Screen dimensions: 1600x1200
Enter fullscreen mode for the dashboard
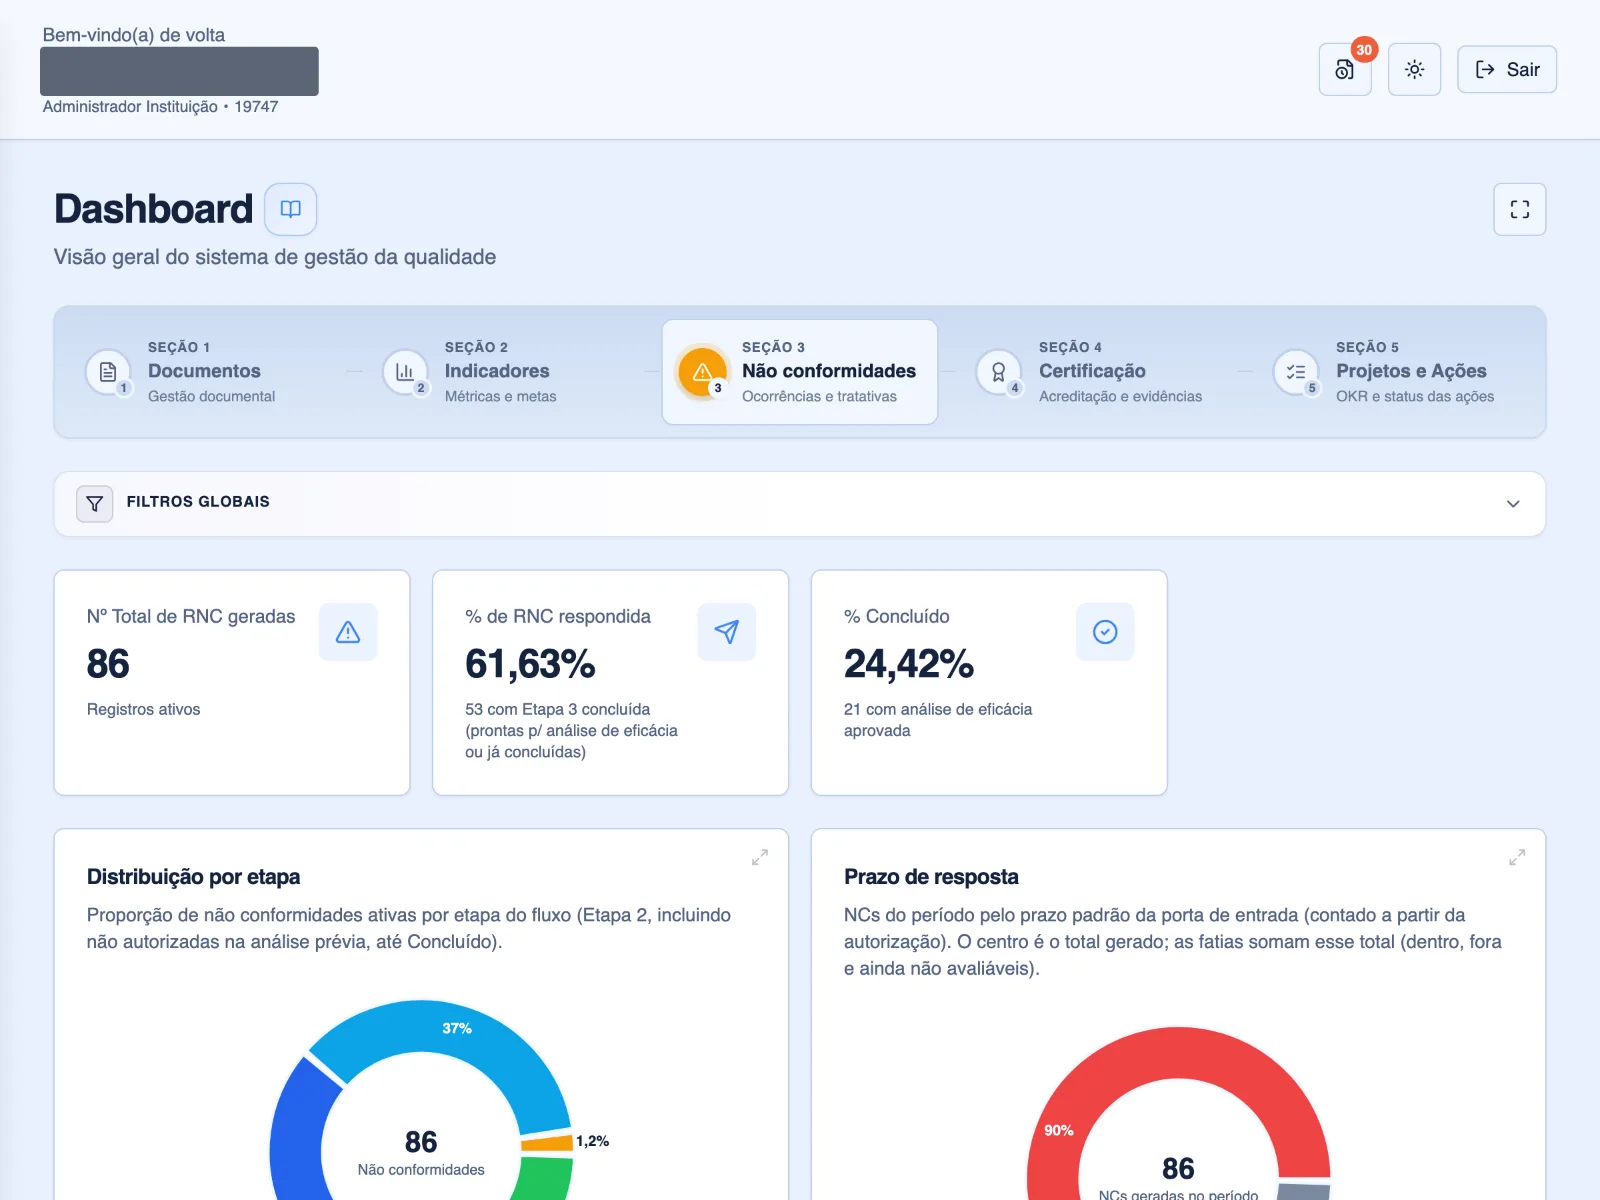[1520, 209]
